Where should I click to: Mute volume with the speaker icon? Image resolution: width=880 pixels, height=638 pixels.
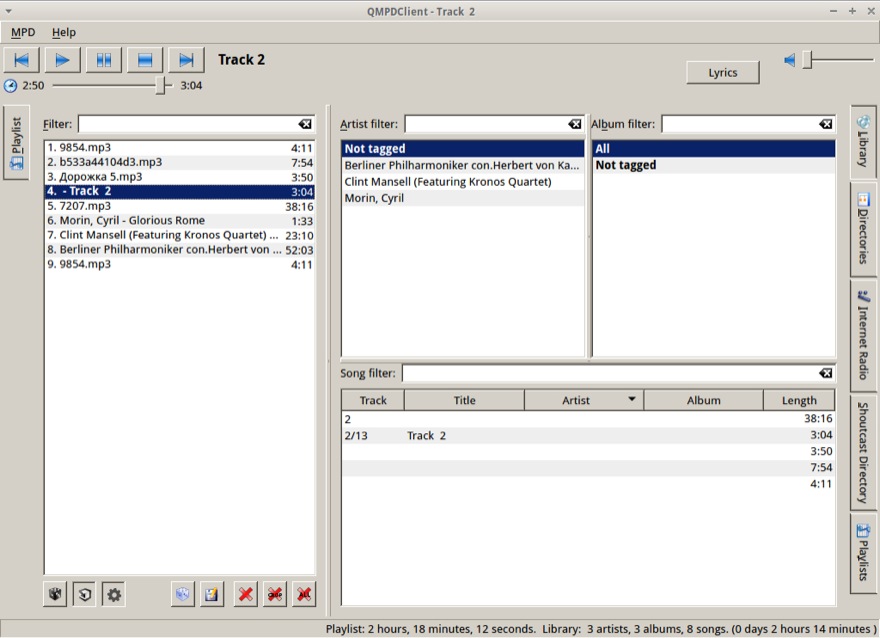click(790, 60)
